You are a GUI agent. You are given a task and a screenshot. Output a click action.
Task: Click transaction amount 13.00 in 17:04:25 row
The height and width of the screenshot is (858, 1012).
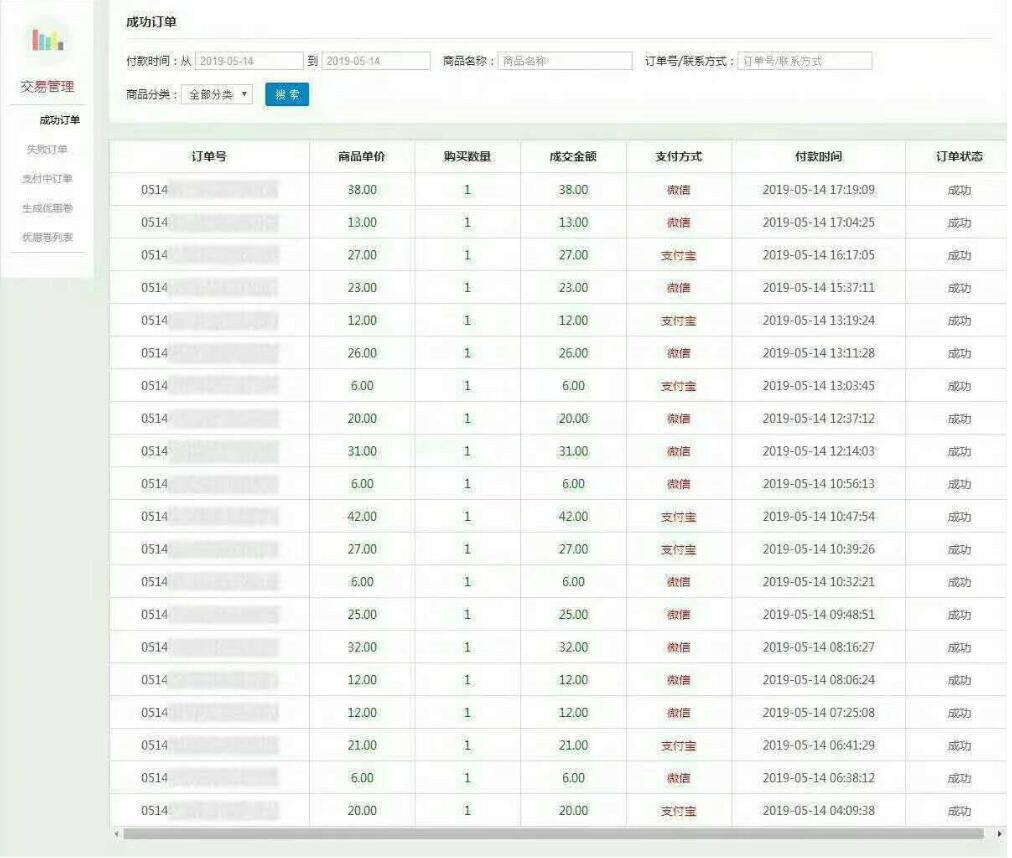[x=573, y=222]
